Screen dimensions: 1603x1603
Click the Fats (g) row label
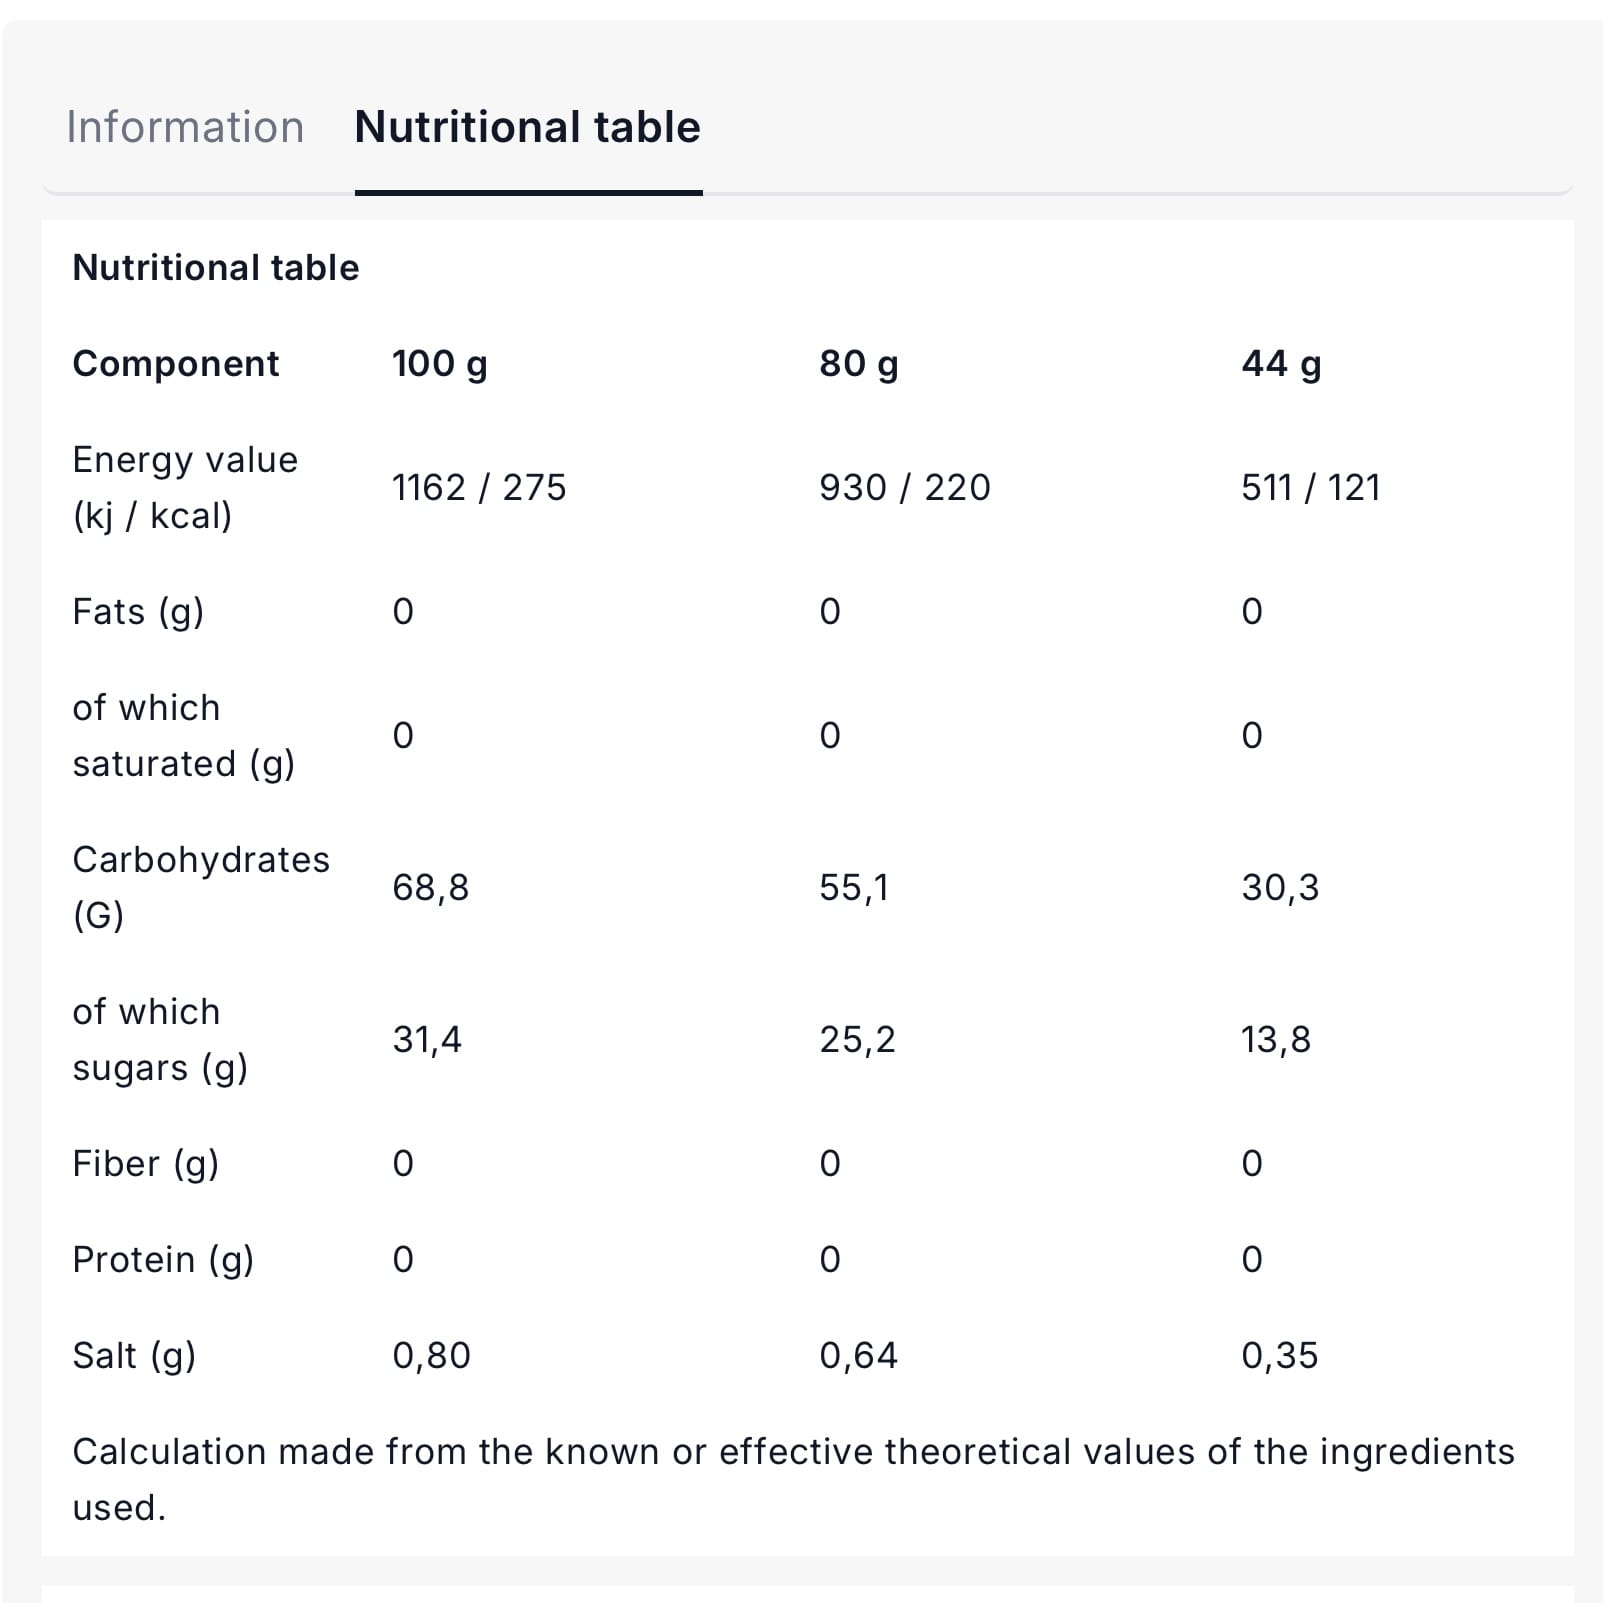pyautogui.click(x=138, y=611)
